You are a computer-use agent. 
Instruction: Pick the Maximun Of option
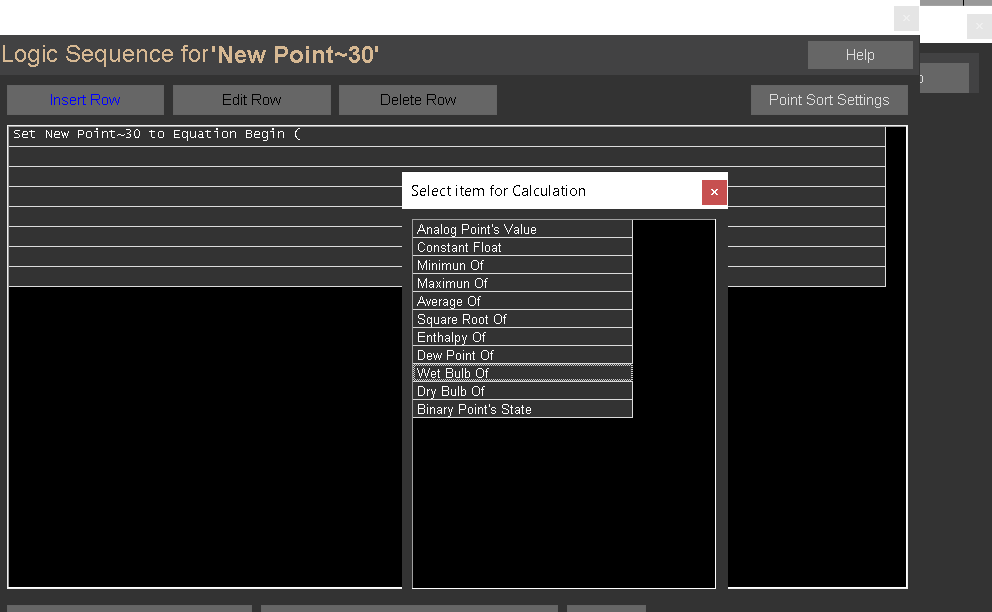(x=522, y=283)
